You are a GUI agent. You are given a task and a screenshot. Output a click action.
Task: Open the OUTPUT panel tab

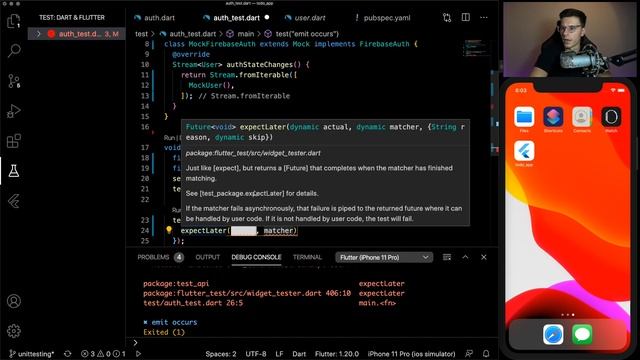[x=207, y=257]
